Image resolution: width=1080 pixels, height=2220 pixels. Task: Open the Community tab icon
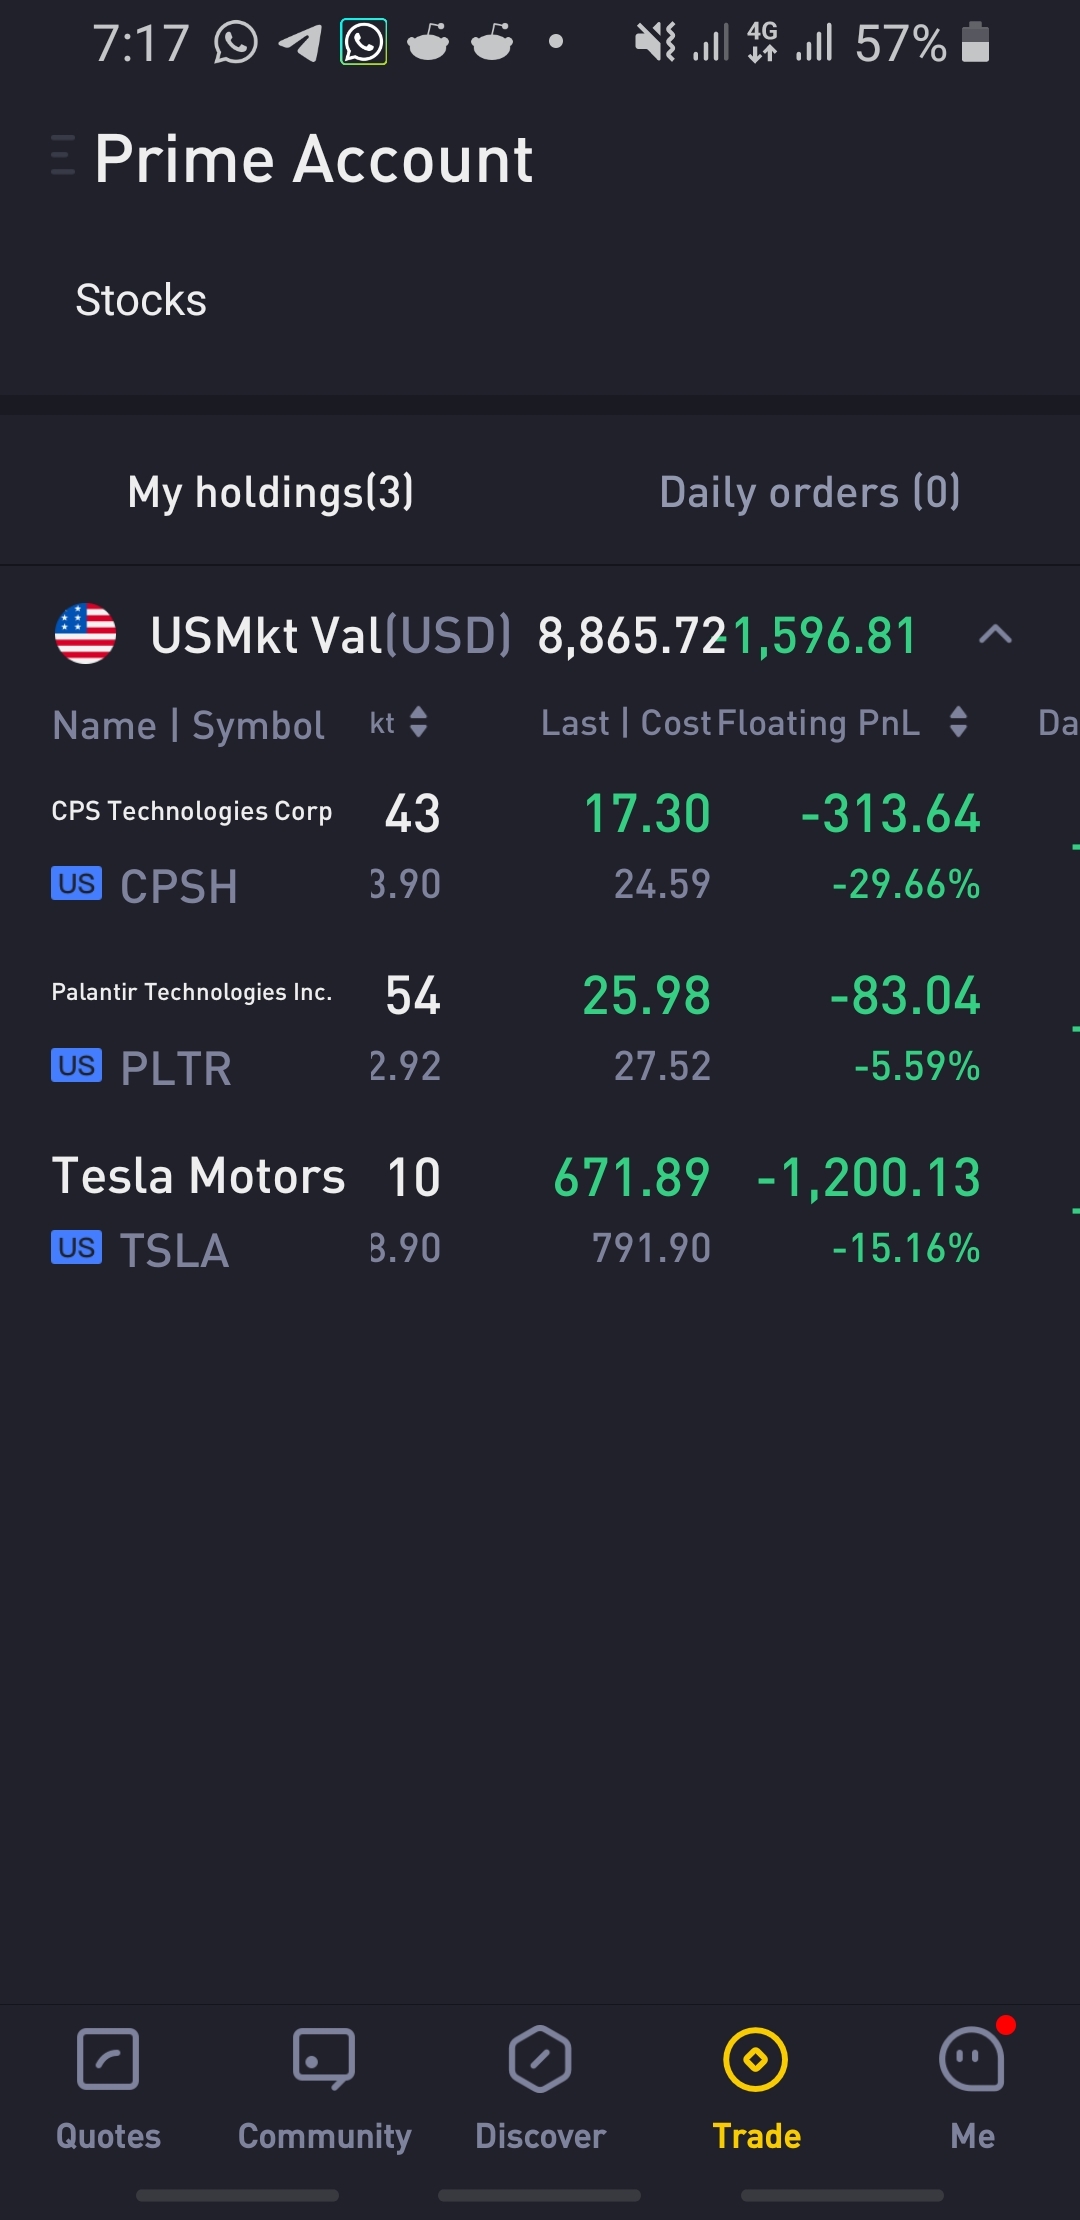[x=324, y=2059]
